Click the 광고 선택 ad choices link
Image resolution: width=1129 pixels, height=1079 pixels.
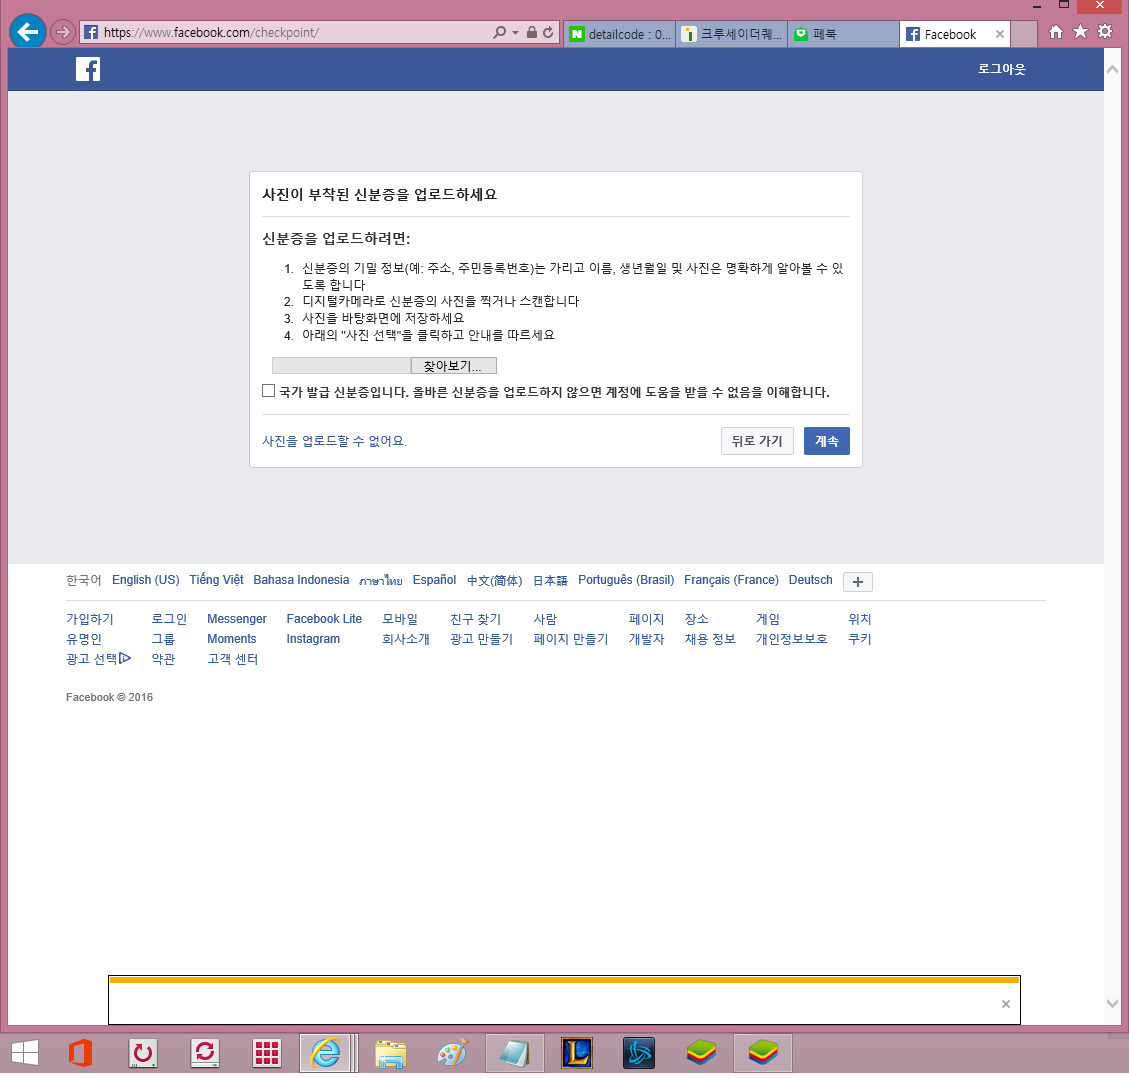click(99, 660)
